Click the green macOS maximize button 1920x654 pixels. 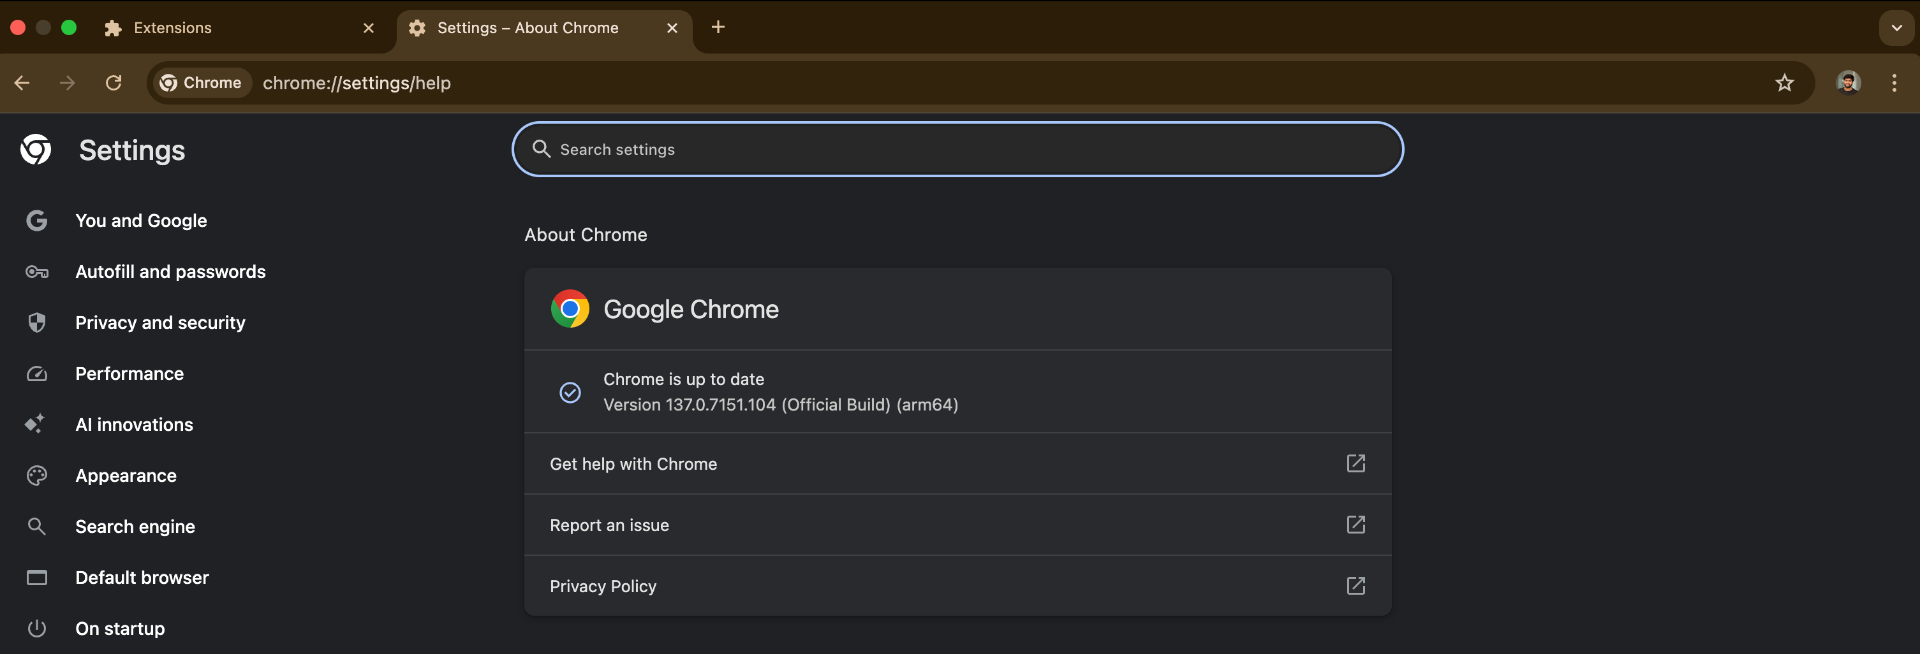[69, 28]
